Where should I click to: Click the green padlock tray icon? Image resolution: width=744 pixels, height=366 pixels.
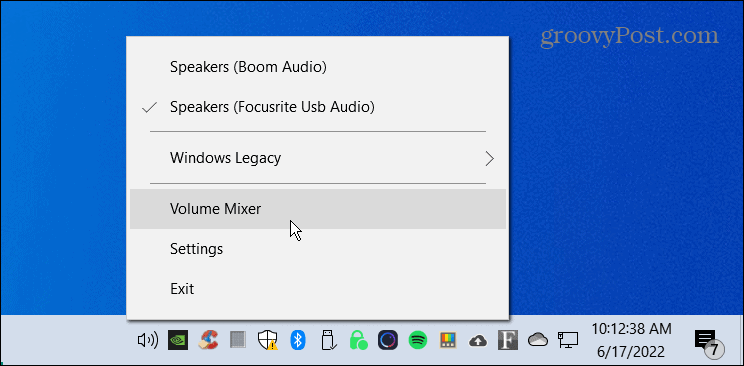(x=358, y=340)
